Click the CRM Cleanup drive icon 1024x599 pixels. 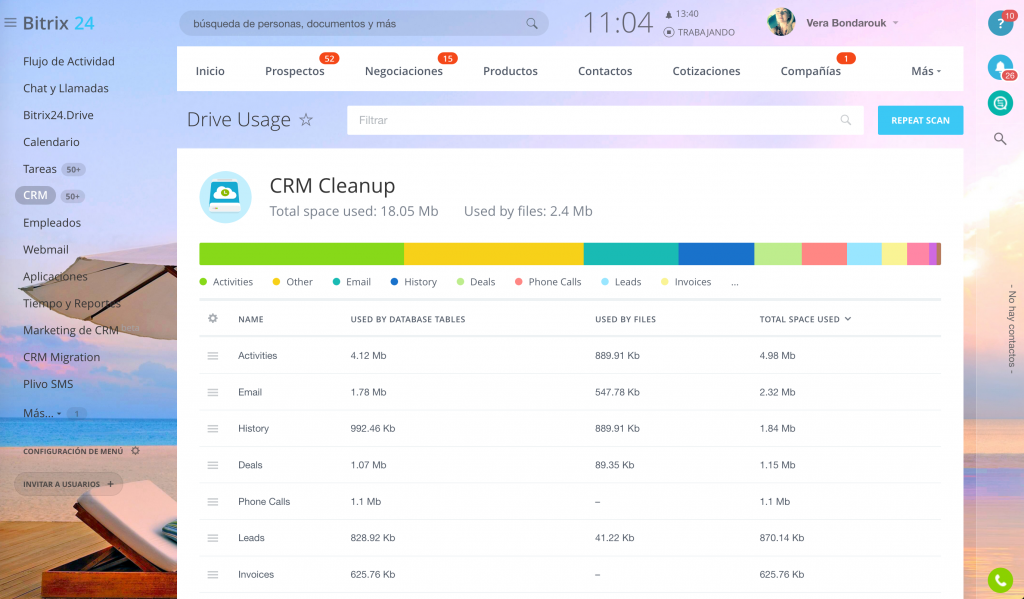tap(225, 197)
